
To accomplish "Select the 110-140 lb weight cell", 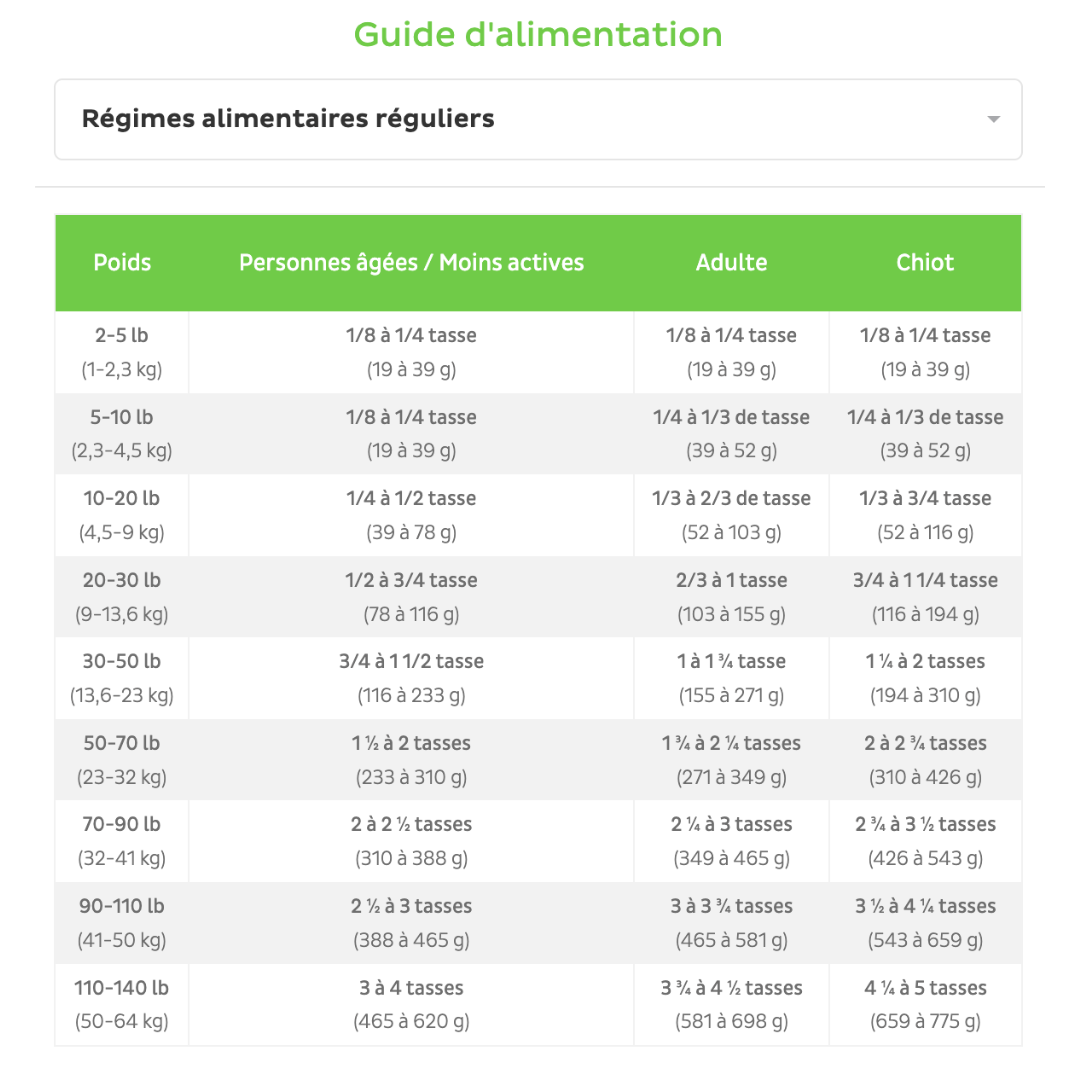I will 122,1004.
